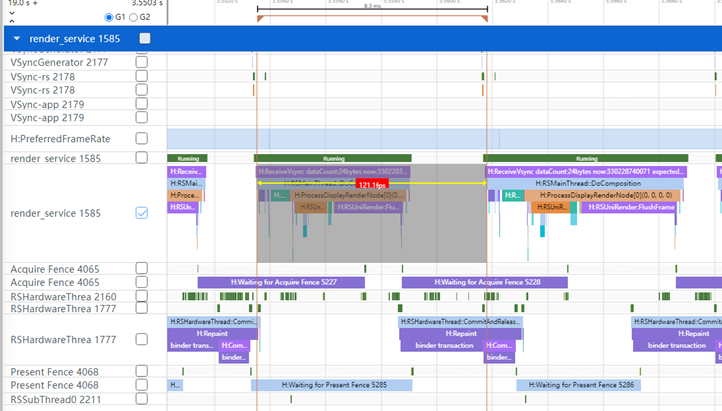The image size is (722, 411).
Task: Check the RSSubThread0 2211 row checkbox
Action: point(141,400)
